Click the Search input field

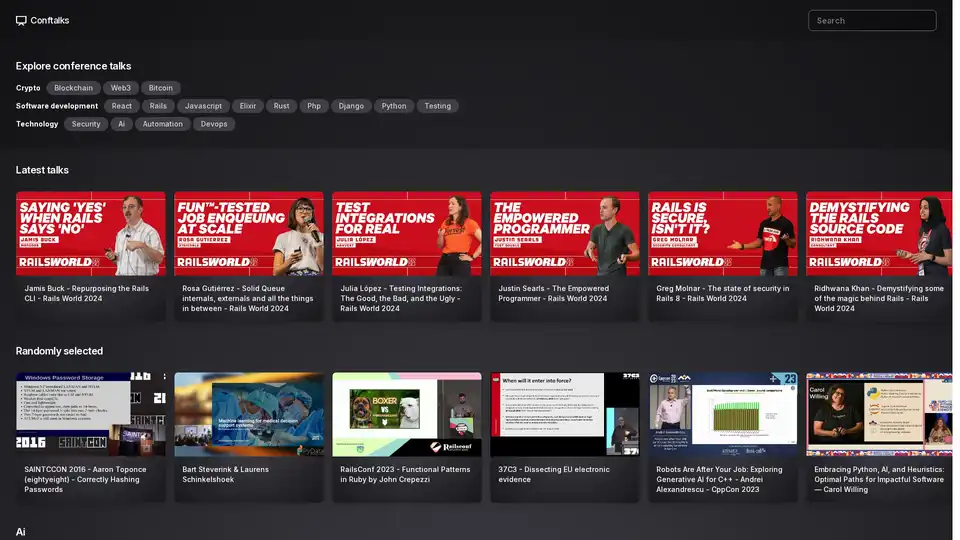coord(871,20)
